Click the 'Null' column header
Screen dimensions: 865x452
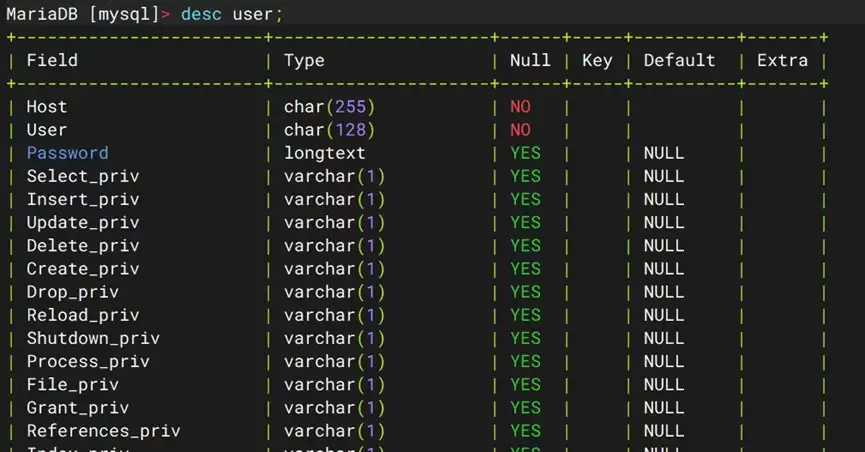coord(530,60)
